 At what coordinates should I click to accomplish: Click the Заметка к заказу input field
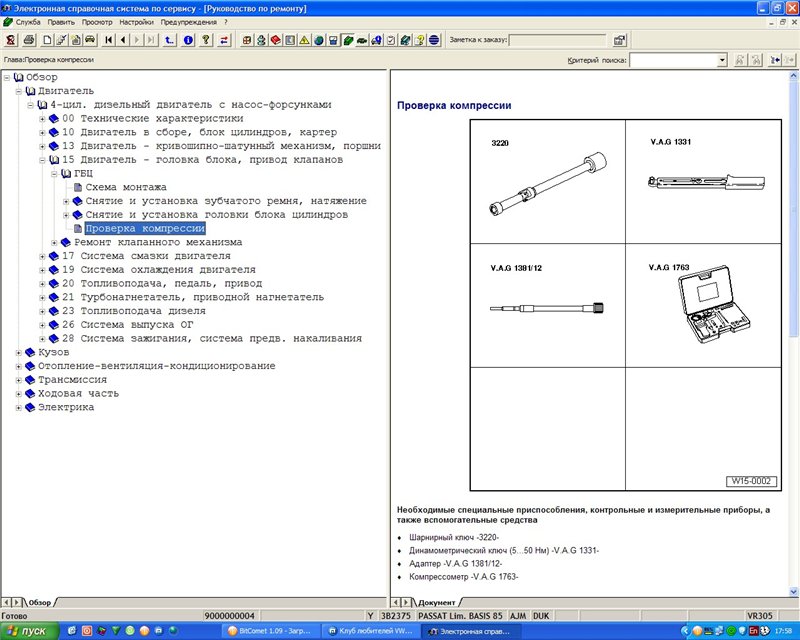pos(557,40)
